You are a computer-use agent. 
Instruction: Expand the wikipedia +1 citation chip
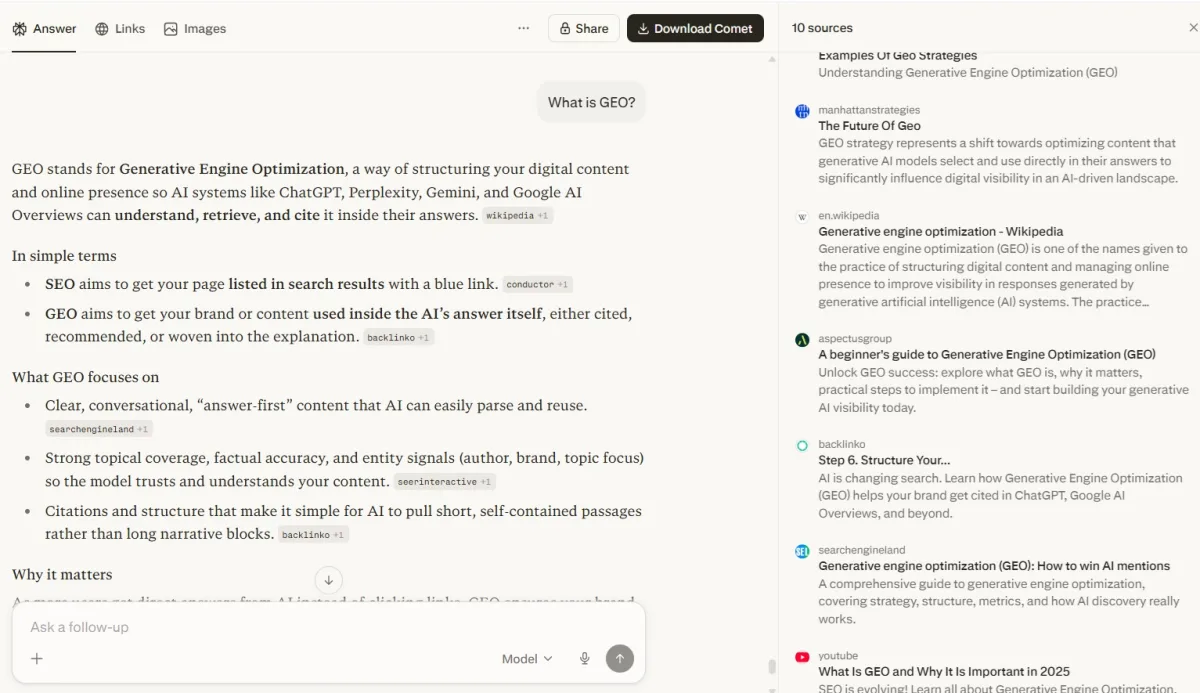[x=518, y=215]
